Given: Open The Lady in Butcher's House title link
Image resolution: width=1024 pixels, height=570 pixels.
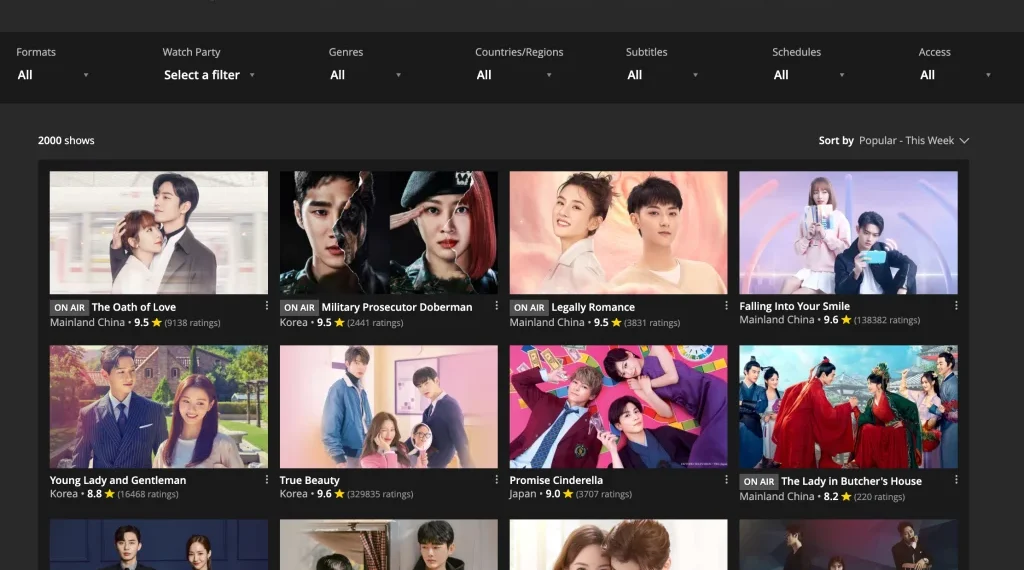Looking at the screenshot, I should click(x=851, y=481).
